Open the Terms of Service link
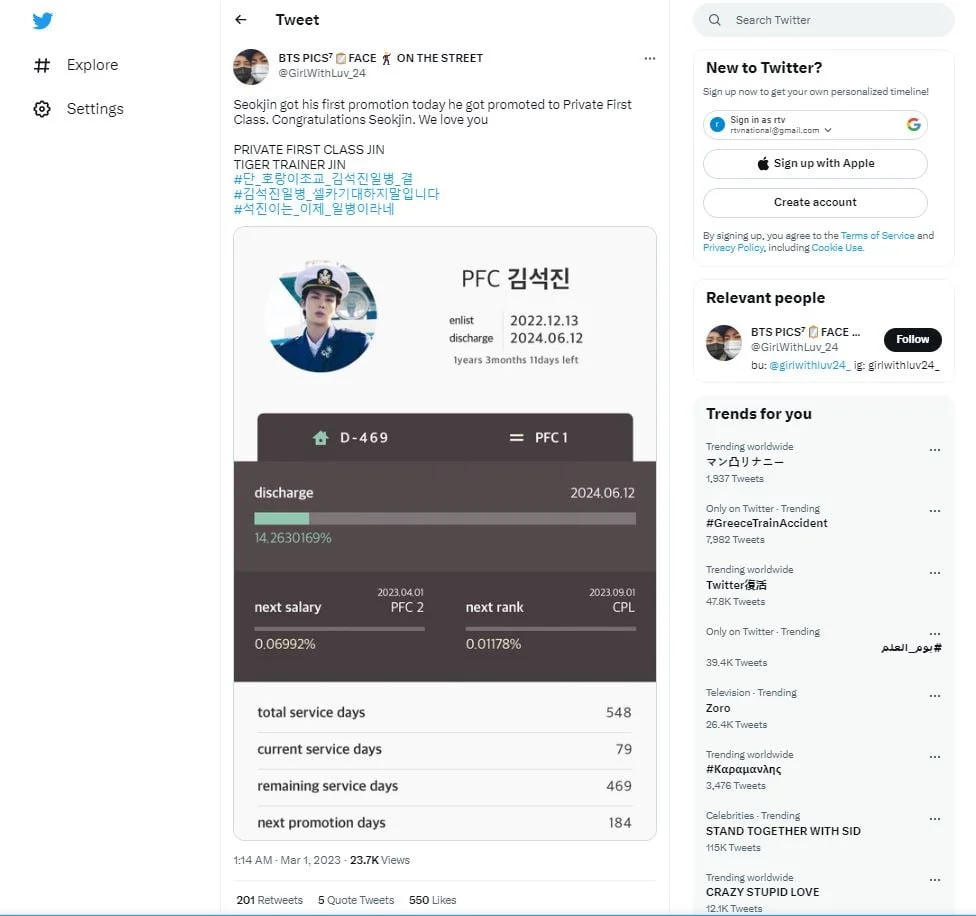This screenshot has height=916, width=976. click(x=877, y=236)
